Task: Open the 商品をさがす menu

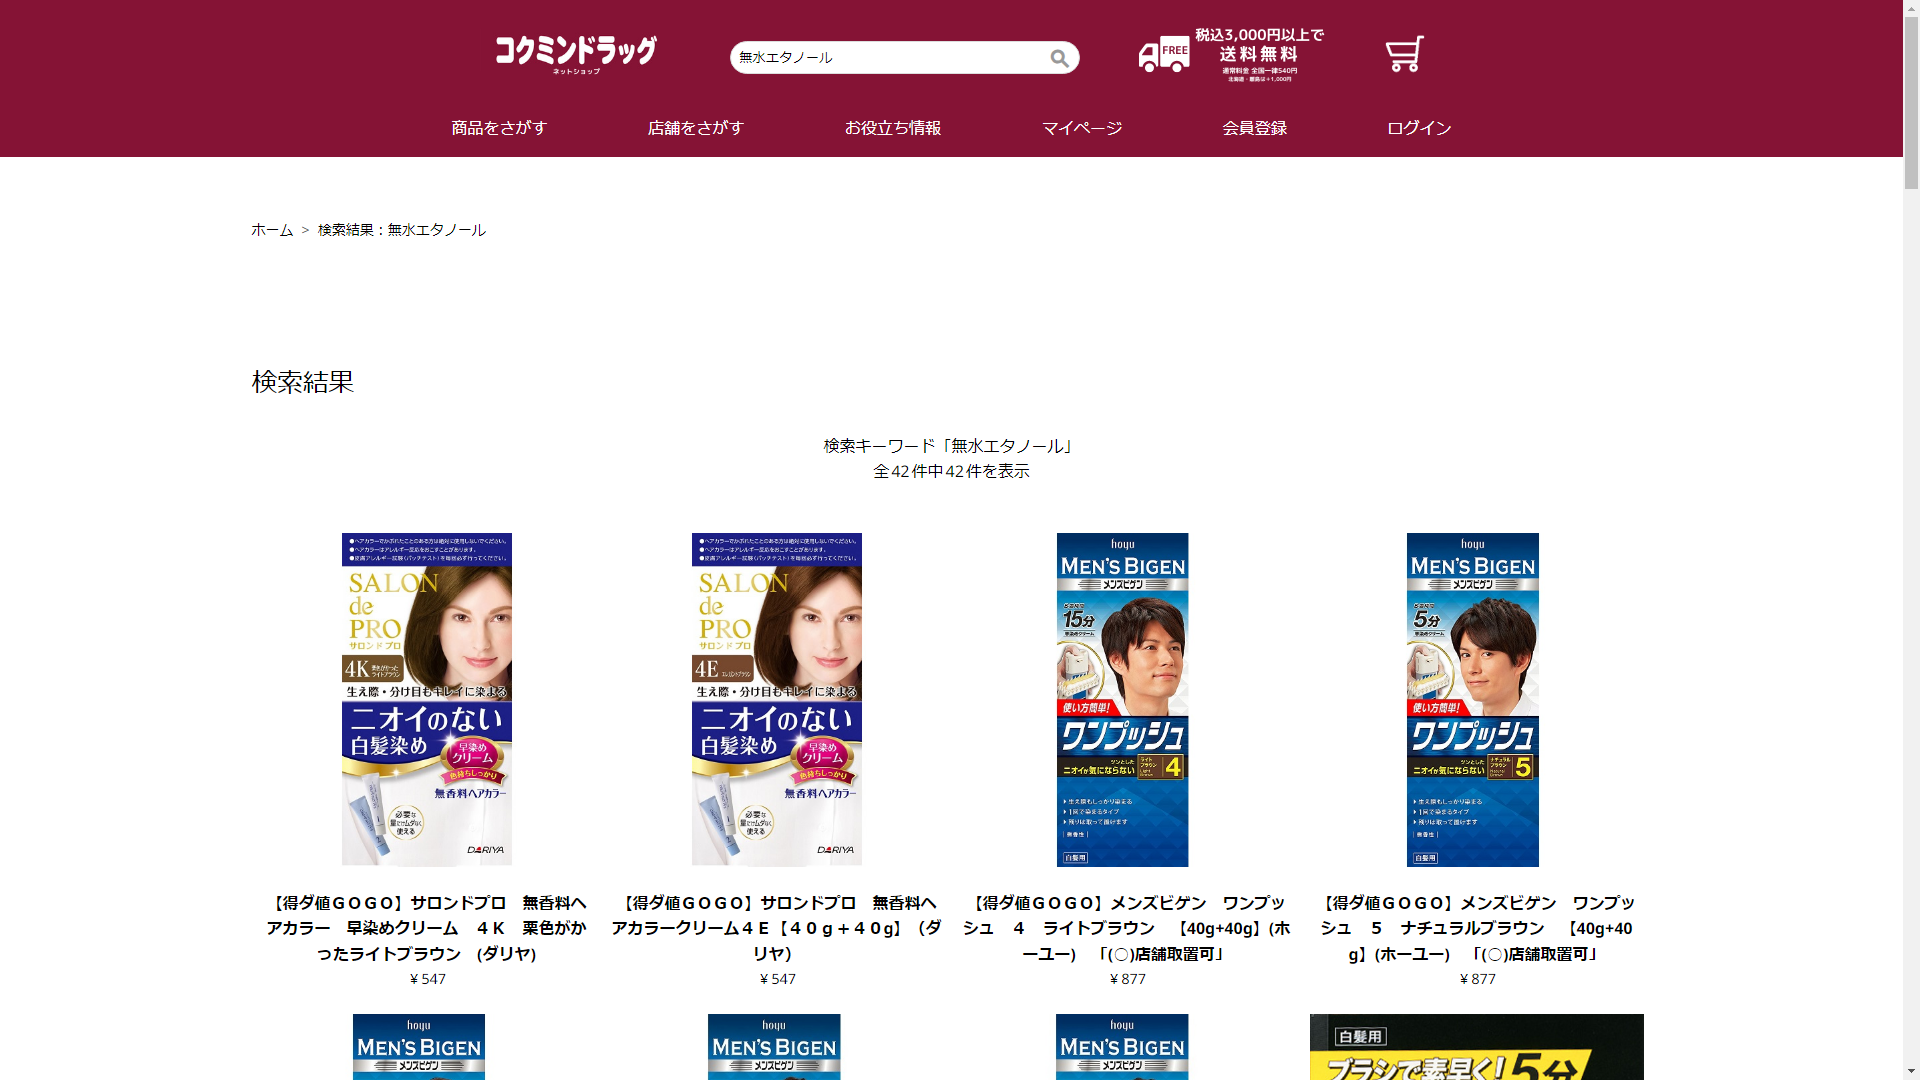Action: coord(499,128)
